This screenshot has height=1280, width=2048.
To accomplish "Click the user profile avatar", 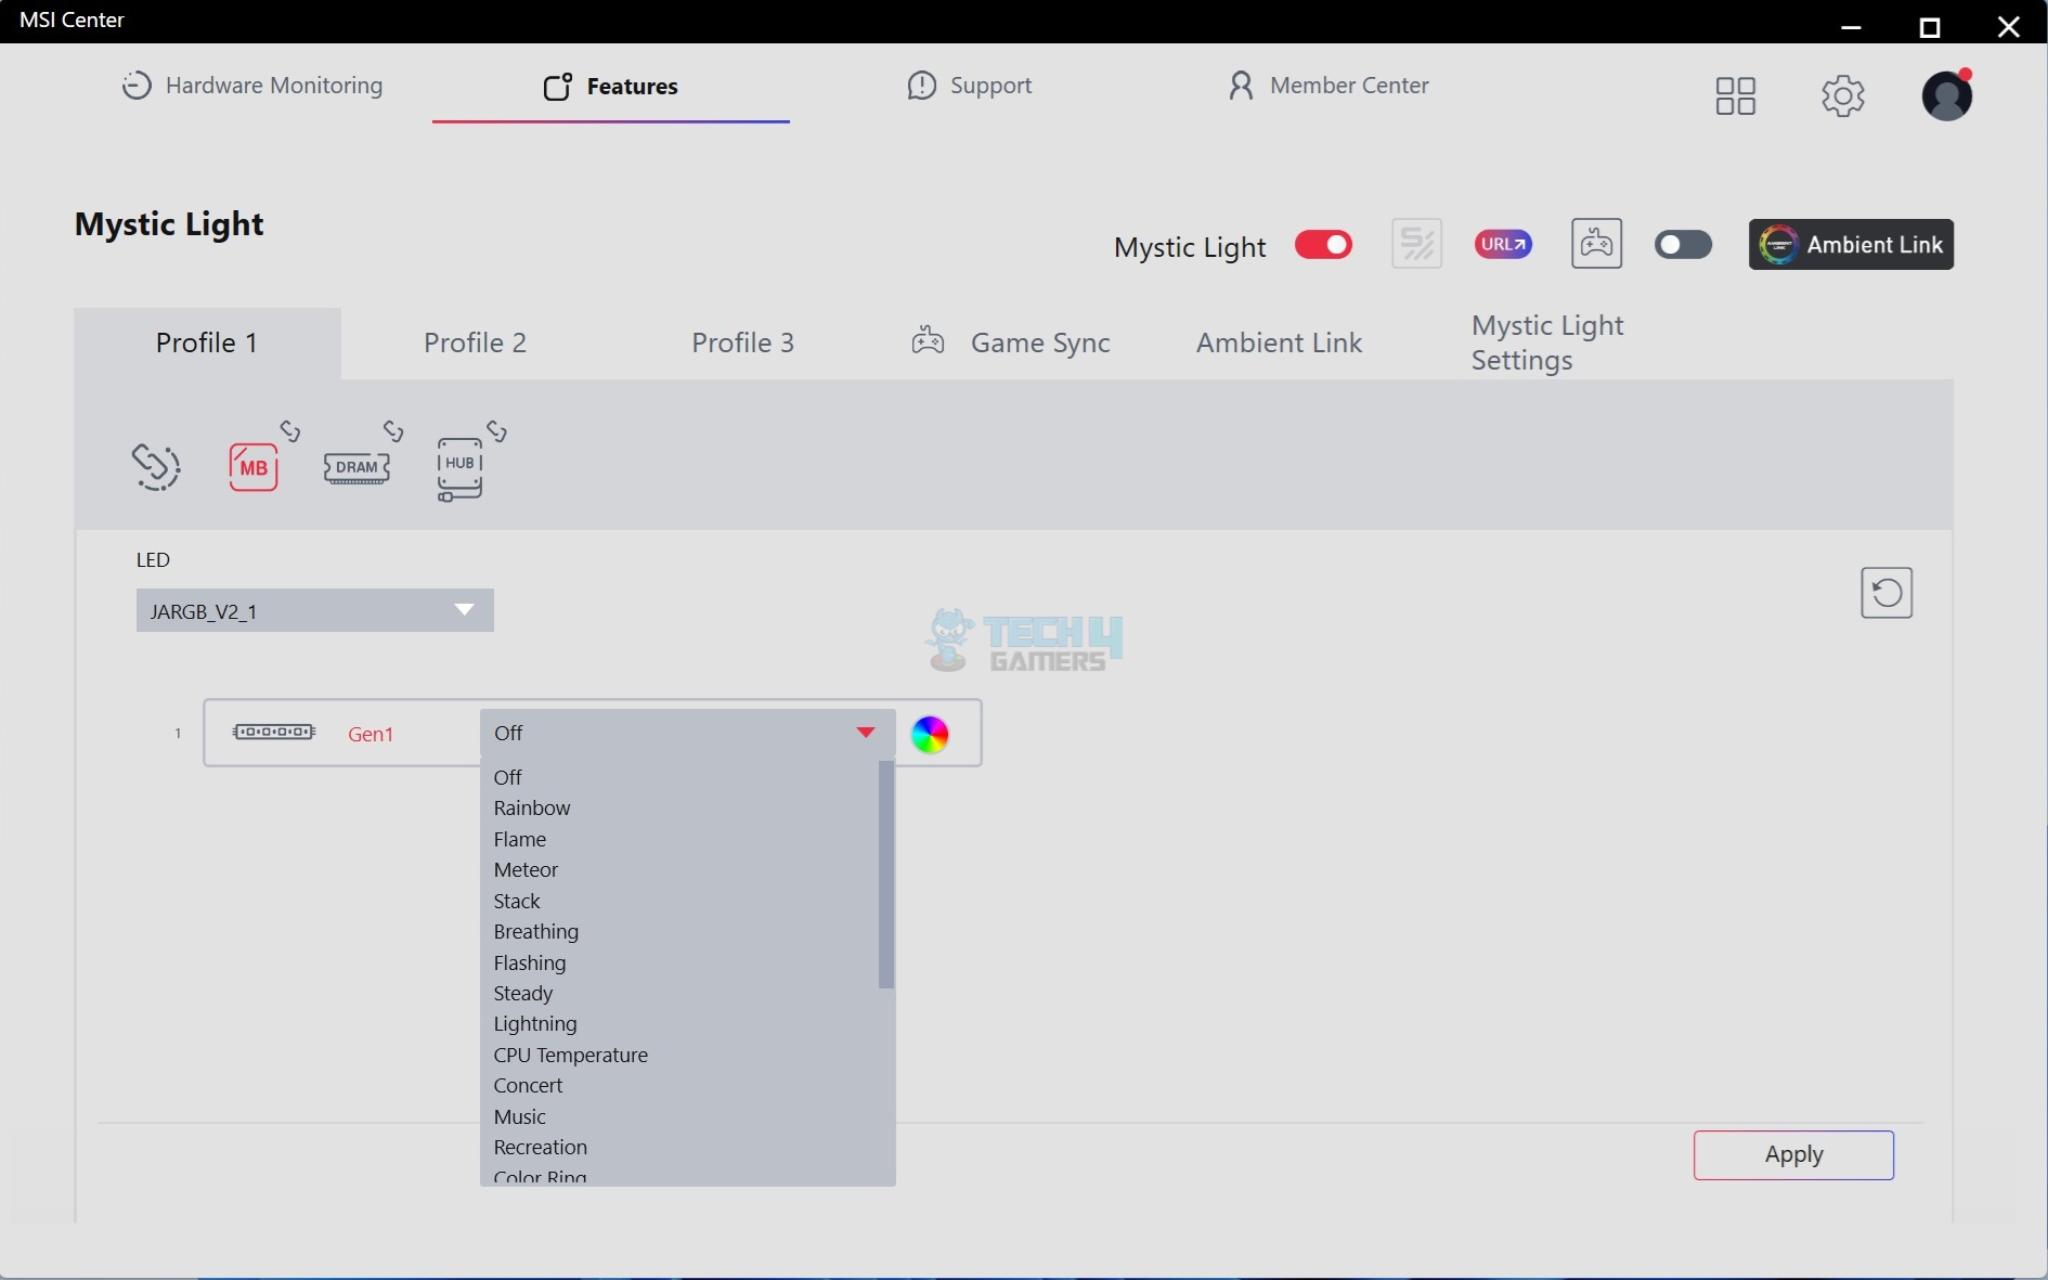I will point(1946,96).
